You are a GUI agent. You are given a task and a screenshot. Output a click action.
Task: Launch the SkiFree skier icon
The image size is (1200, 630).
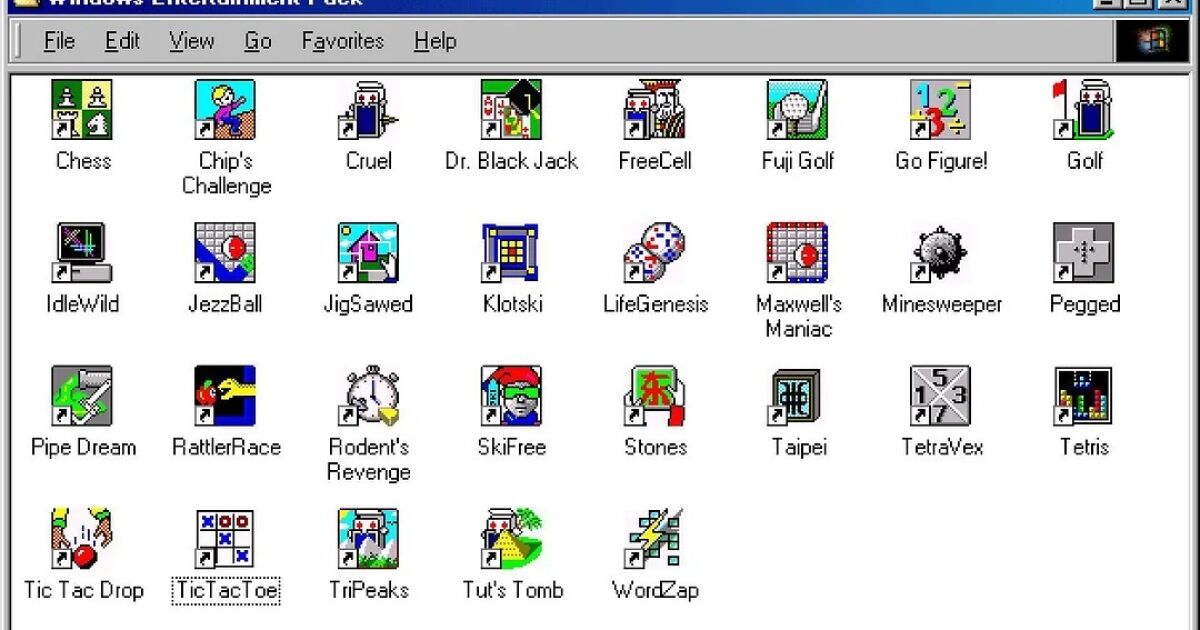[512, 396]
